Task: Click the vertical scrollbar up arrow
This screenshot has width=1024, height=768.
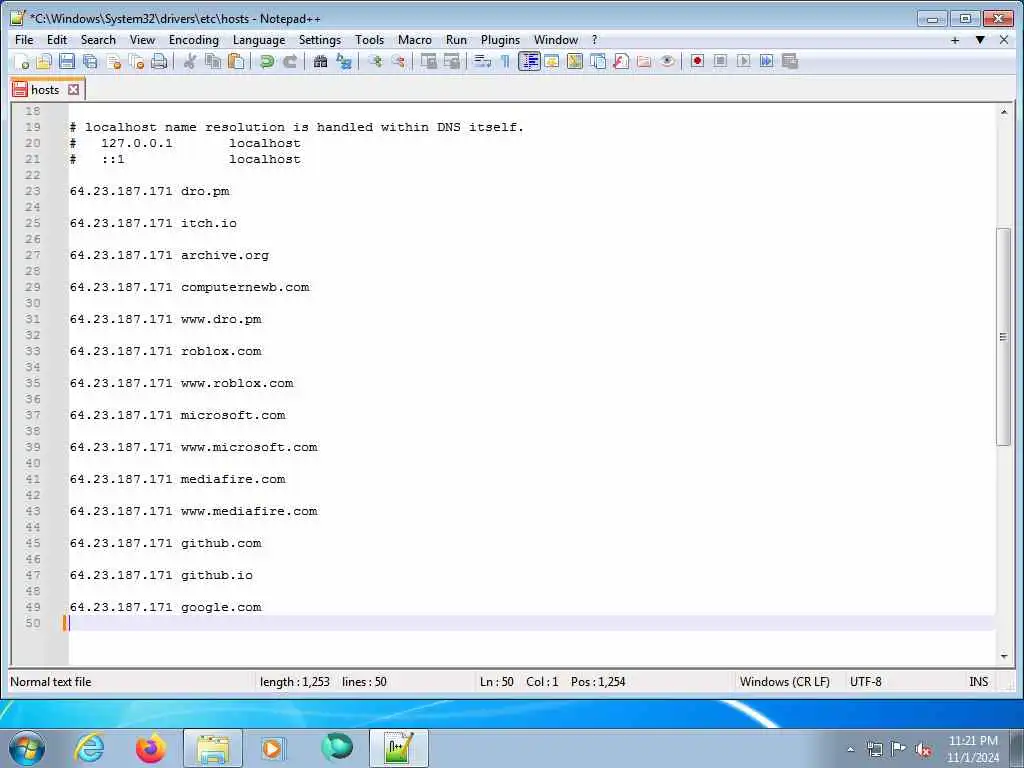Action: pyautogui.click(x=1004, y=112)
